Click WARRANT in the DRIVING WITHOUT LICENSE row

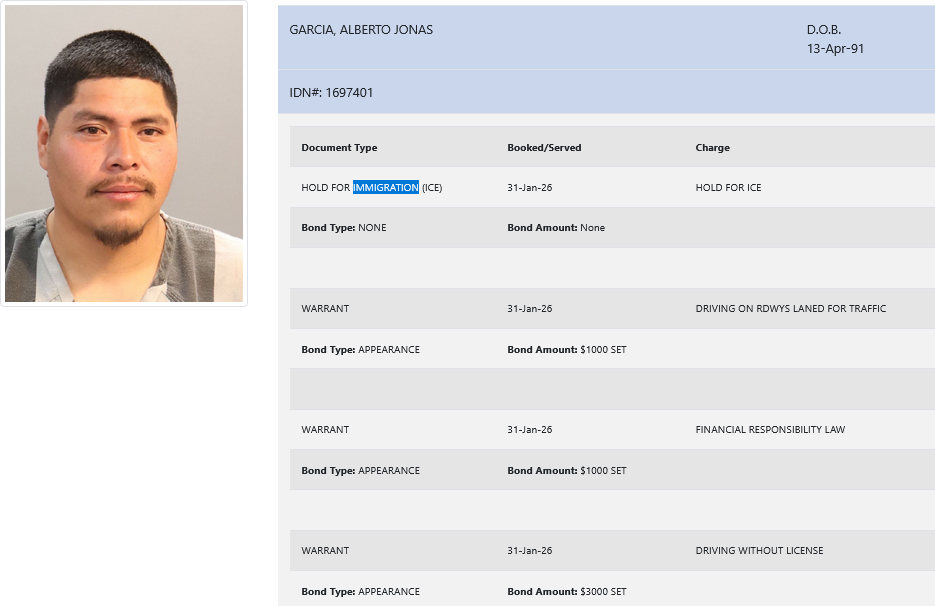pyautogui.click(x=325, y=551)
